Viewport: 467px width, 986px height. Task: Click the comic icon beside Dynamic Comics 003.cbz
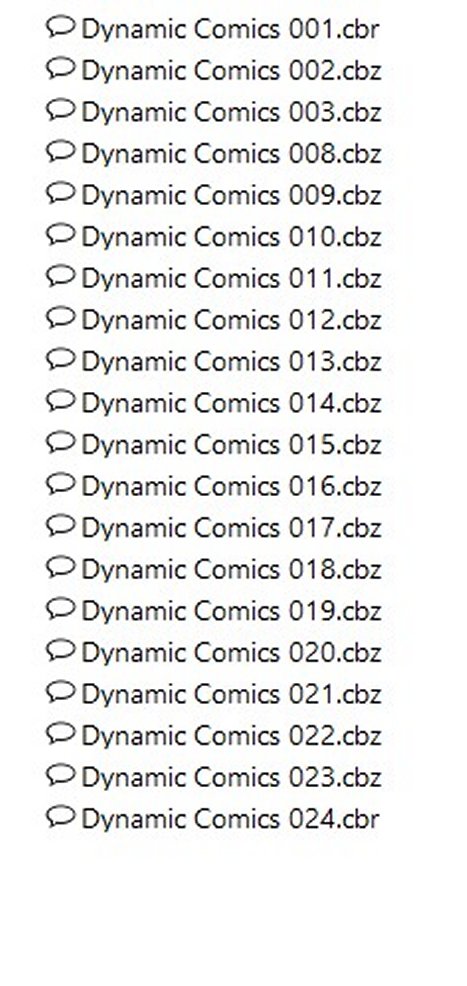point(61,110)
